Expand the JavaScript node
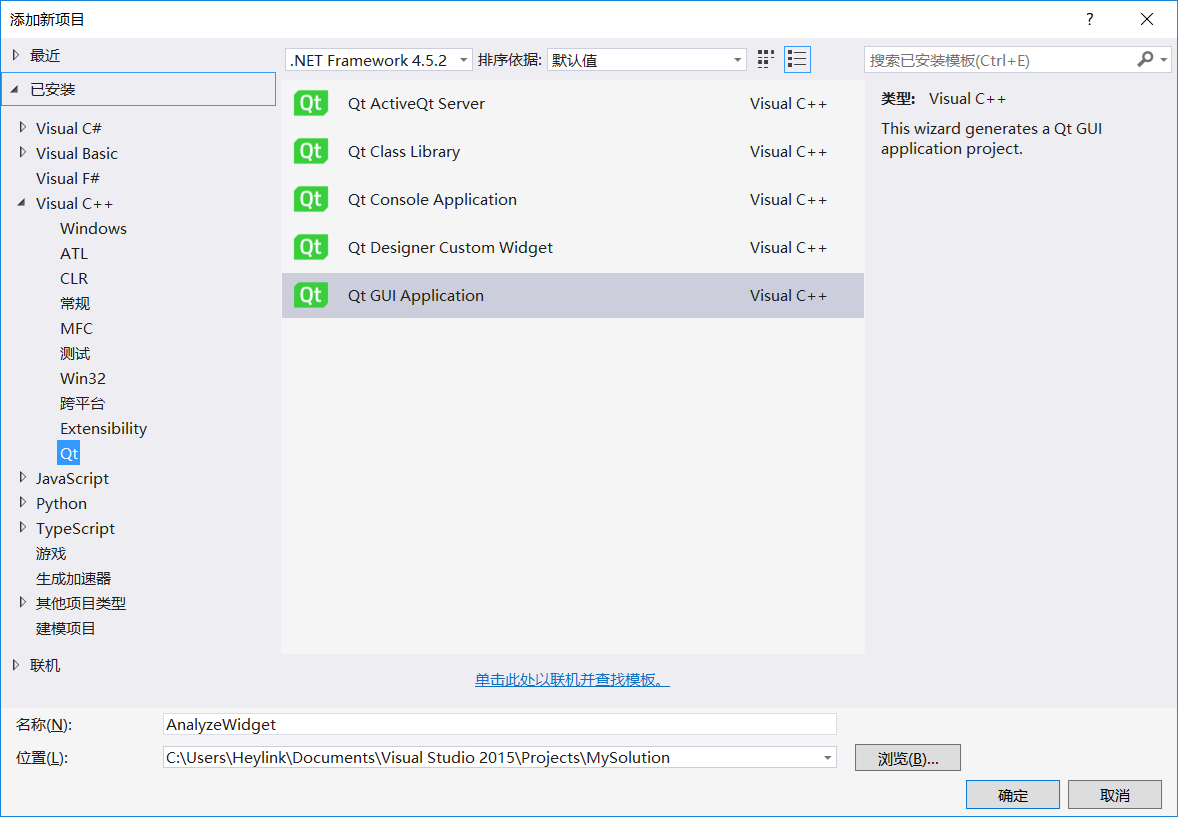Image resolution: width=1178 pixels, height=817 pixels. tap(23, 477)
